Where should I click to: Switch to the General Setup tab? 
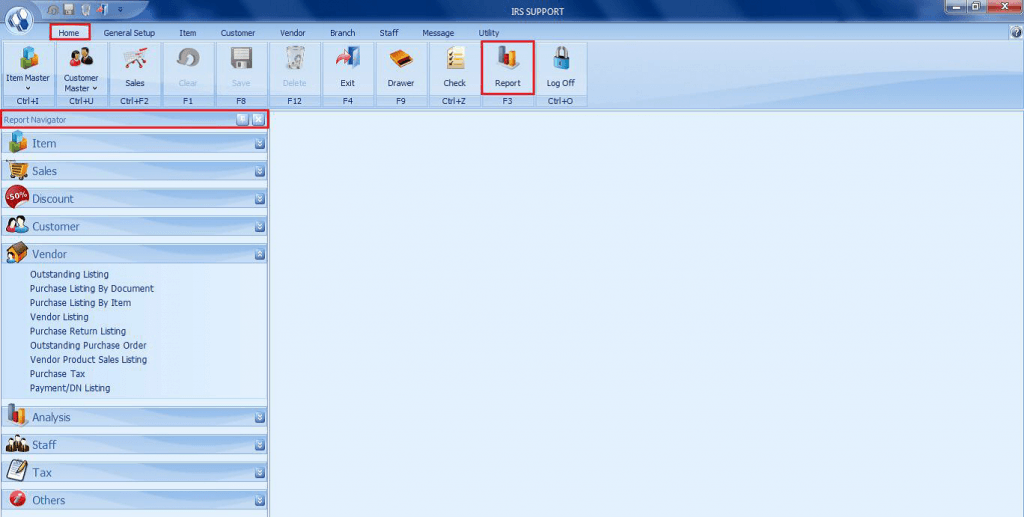129,33
